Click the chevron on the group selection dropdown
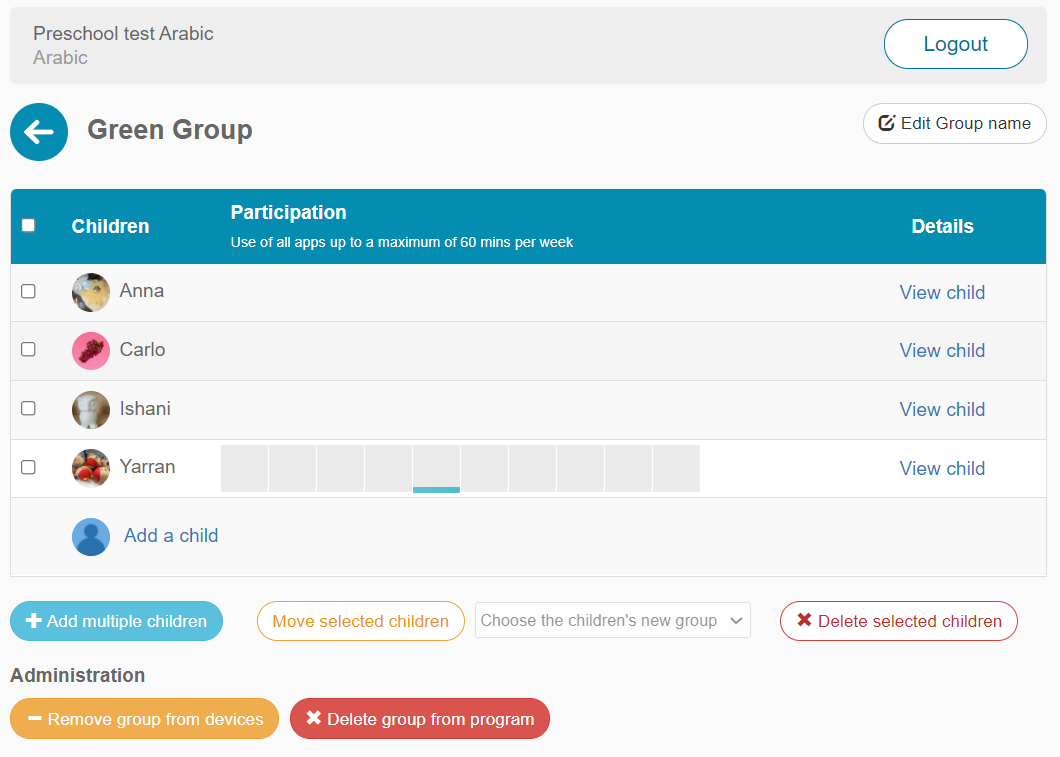The image size is (1060, 757). (737, 620)
